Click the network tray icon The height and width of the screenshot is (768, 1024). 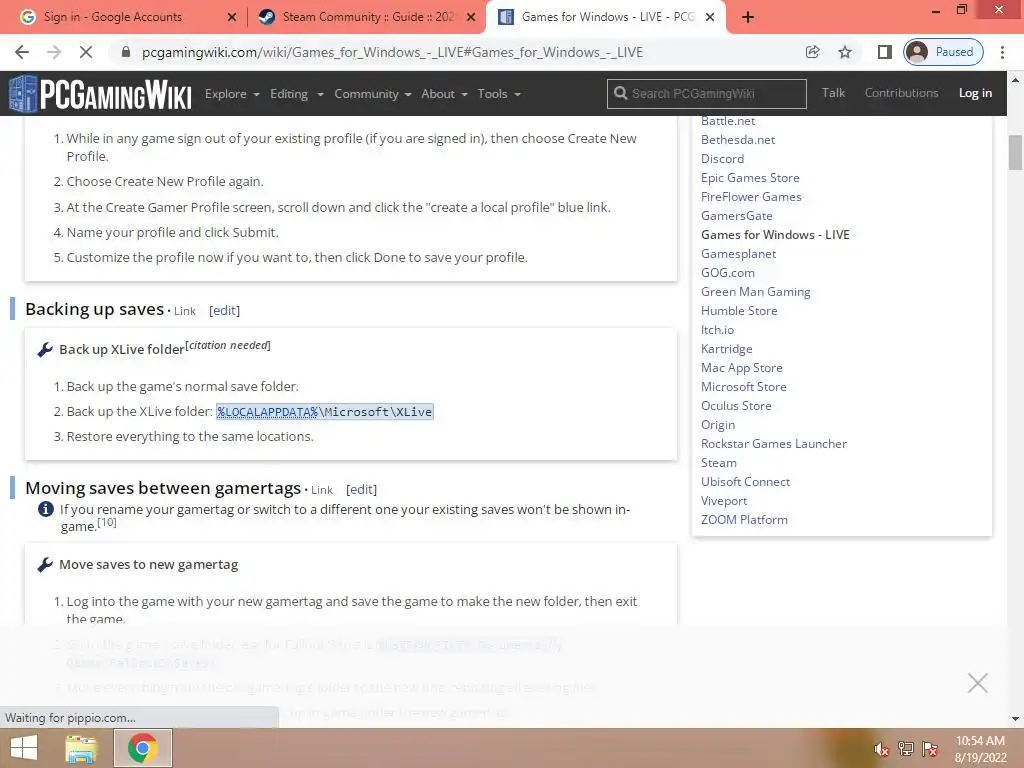click(906, 749)
